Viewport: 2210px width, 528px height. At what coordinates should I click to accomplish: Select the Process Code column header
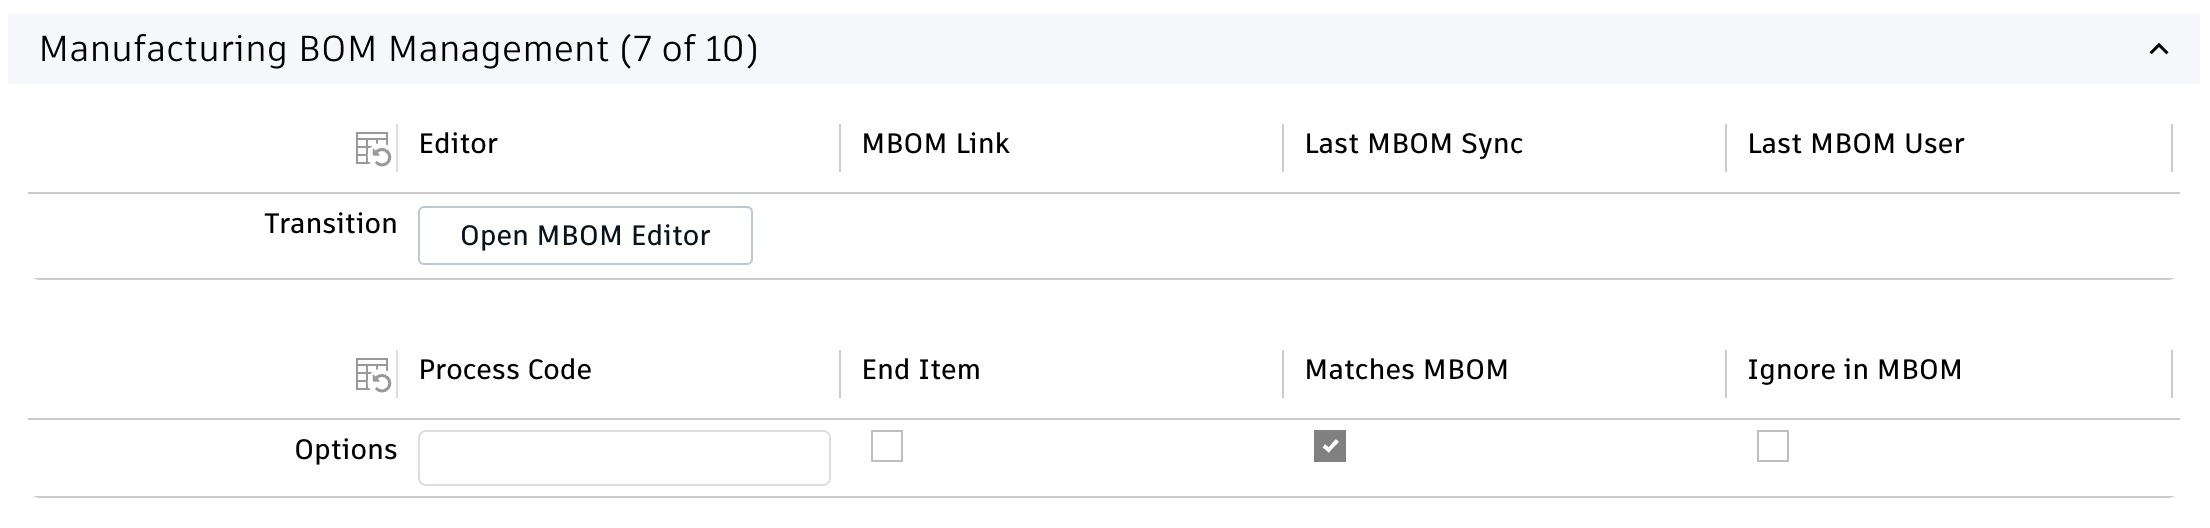pos(505,370)
